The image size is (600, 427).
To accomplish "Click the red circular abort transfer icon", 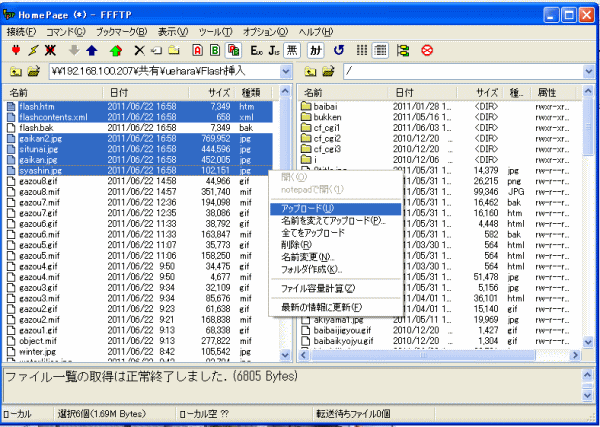I will click(427, 50).
